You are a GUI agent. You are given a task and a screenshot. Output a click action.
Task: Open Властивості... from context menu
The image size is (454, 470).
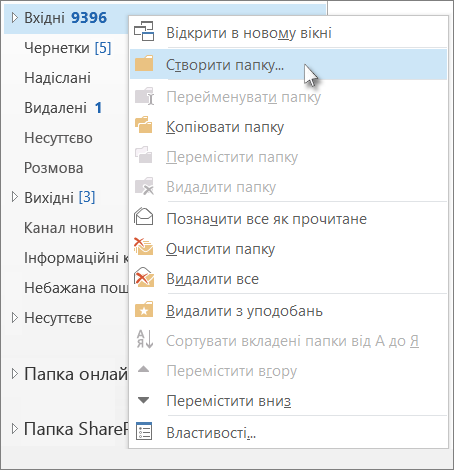point(288,433)
